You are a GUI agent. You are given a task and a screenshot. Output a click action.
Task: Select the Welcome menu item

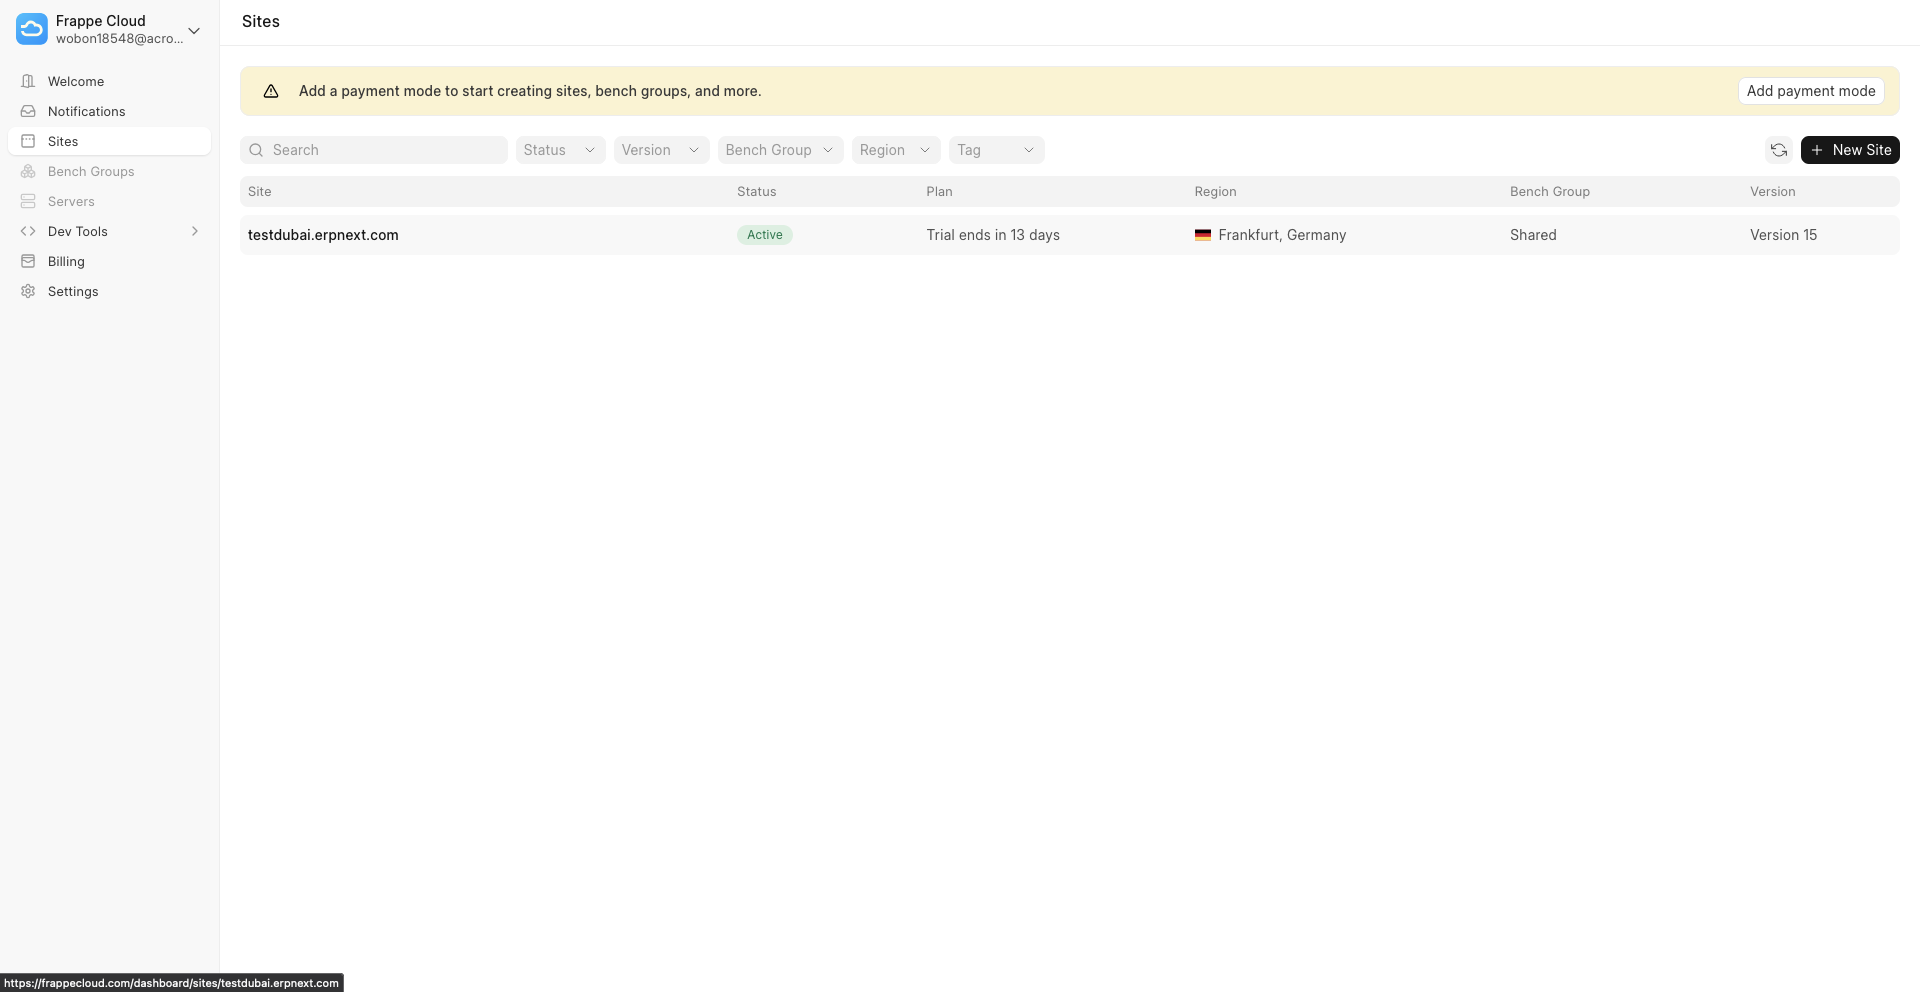point(75,81)
